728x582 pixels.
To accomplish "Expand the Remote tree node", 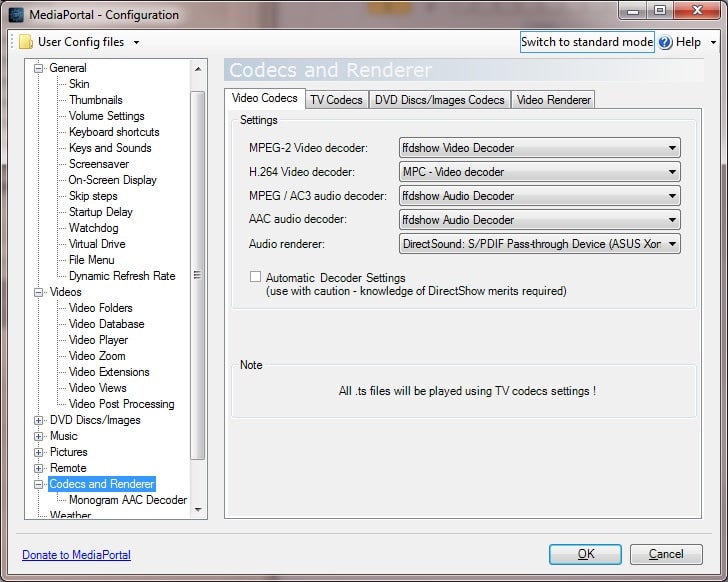I will 39,468.
